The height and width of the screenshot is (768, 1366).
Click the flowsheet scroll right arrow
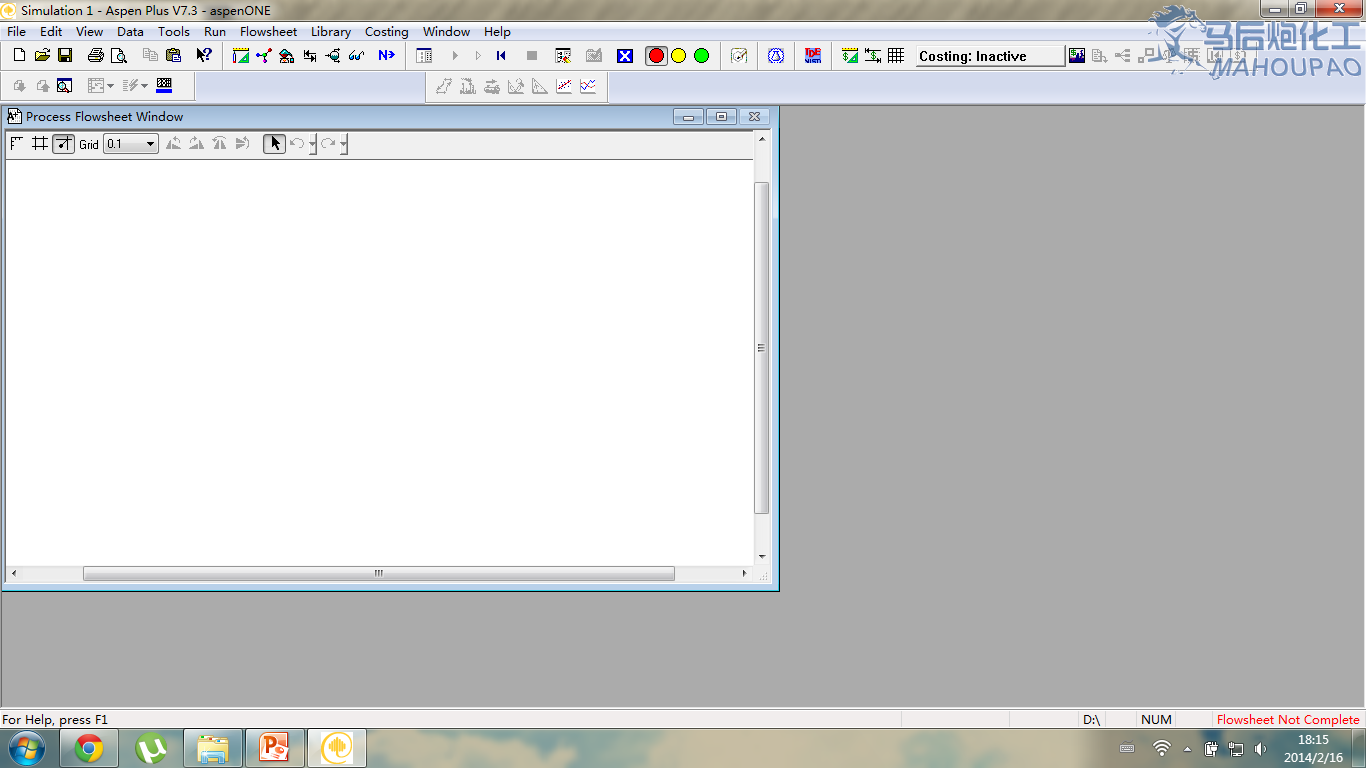coord(744,573)
